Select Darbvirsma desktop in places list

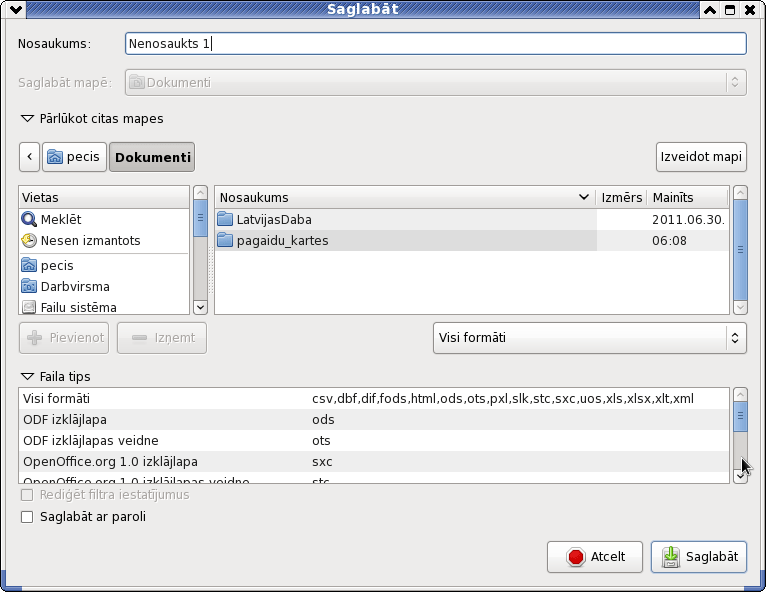point(104,286)
